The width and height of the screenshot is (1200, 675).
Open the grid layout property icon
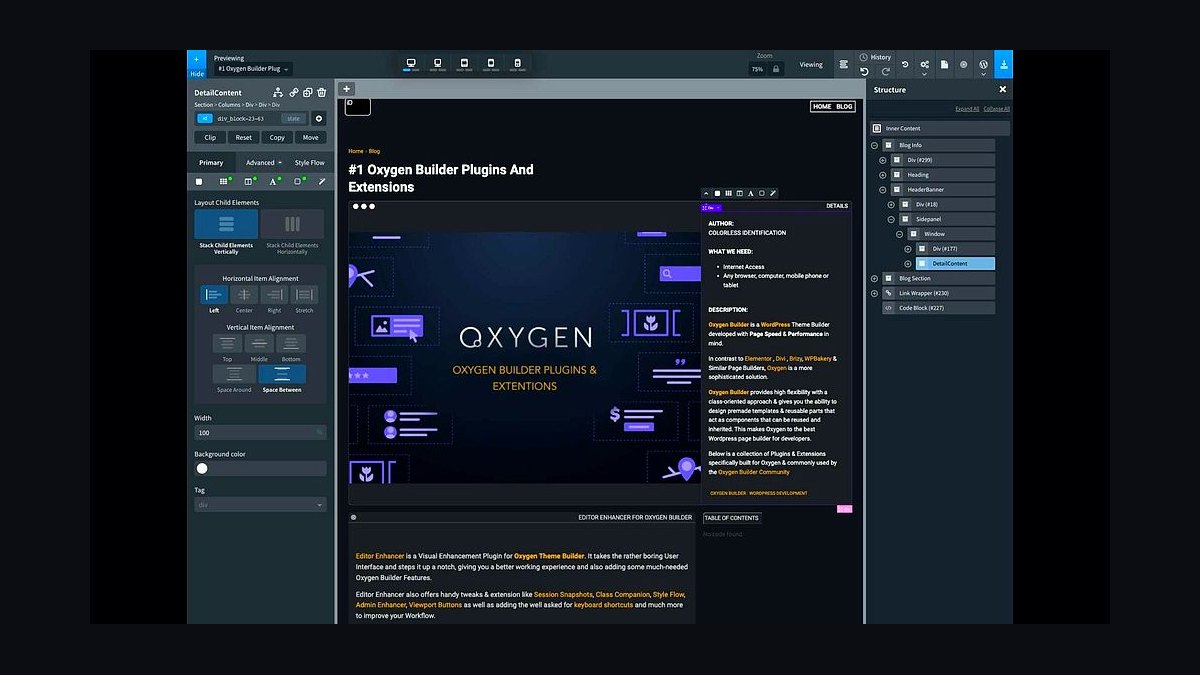tap(224, 181)
